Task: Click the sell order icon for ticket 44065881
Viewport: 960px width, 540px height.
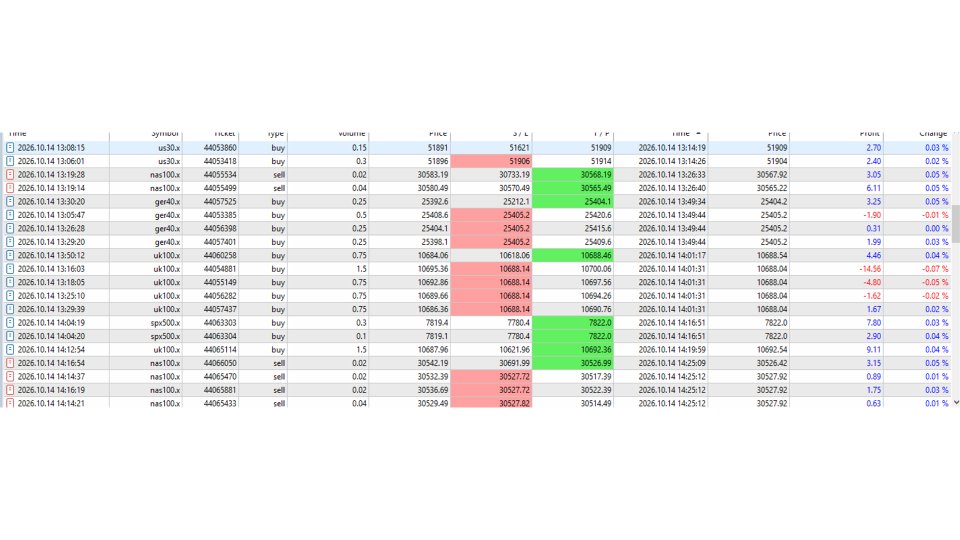Action: (10, 390)
